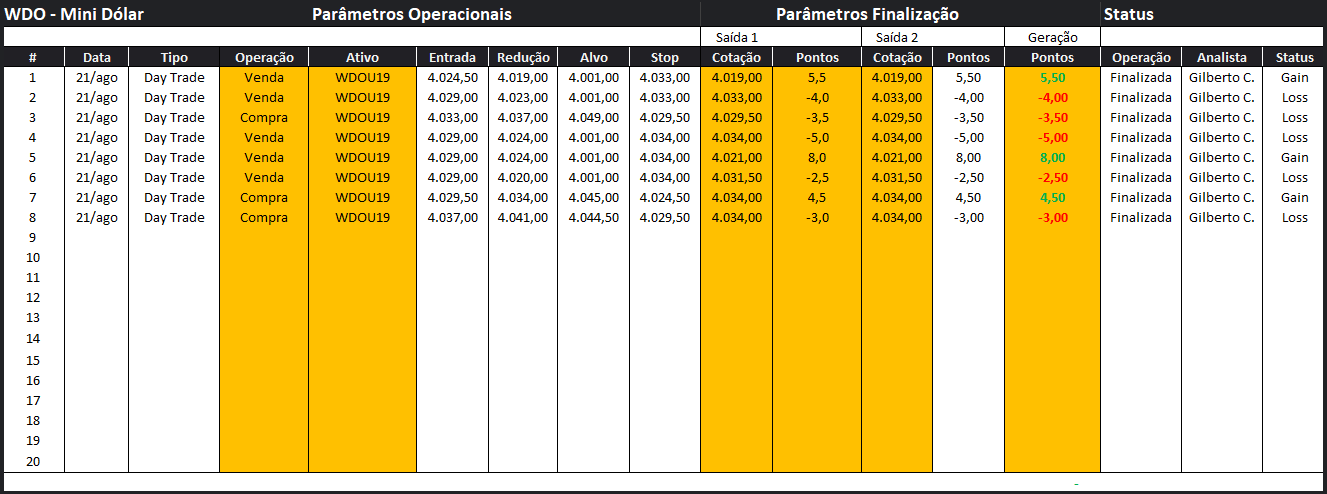The height and width of the screenshot is (494, 1327).
Task: Select the Entrada column header
Action: [x=452, y=57]
